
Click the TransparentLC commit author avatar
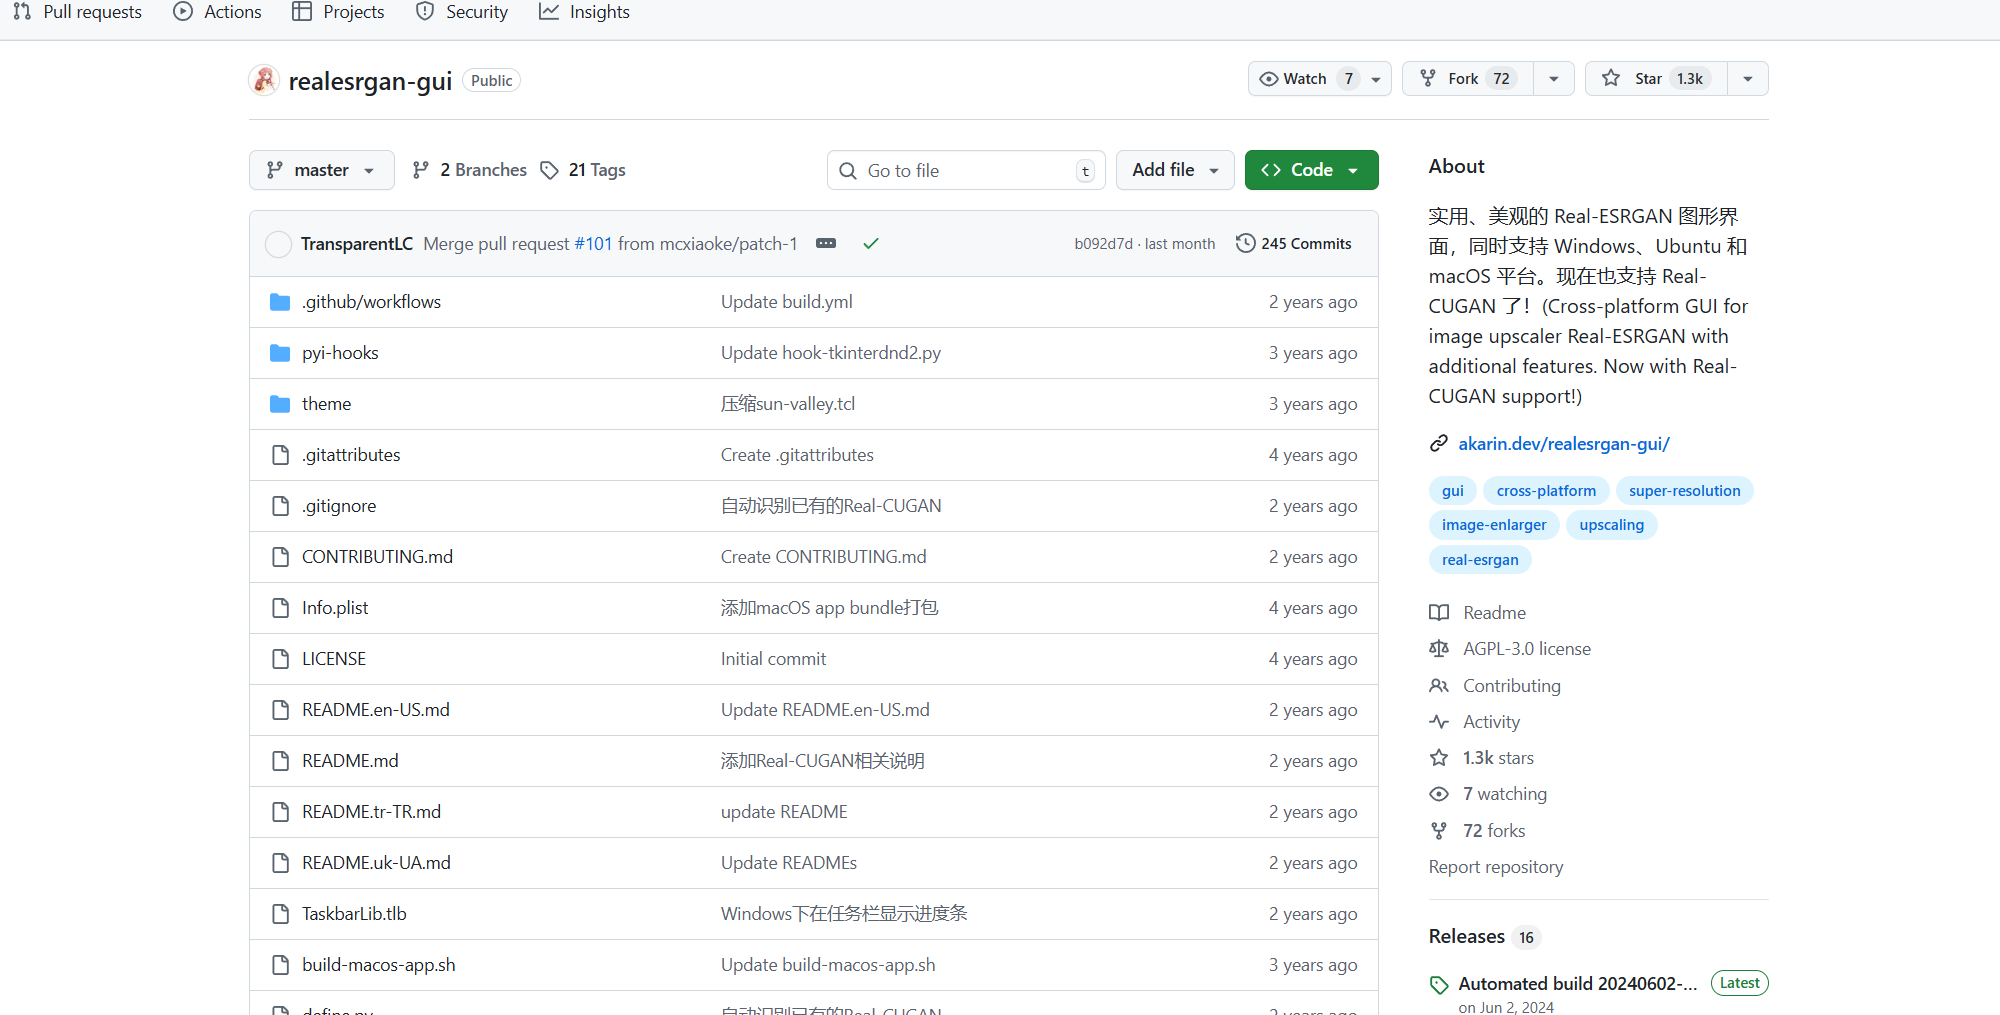click(x=278, y=244)
